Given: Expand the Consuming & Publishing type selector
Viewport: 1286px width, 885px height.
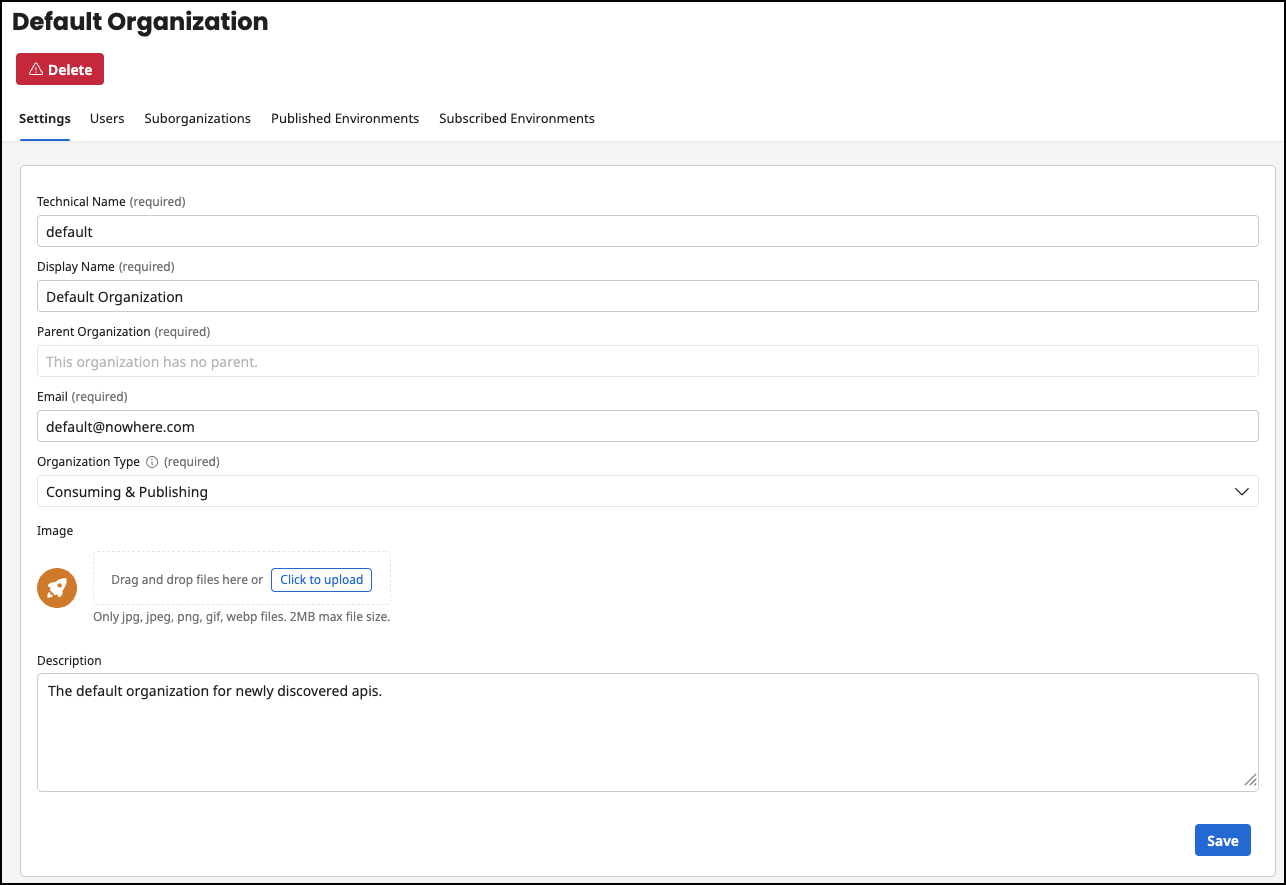Looking at the screenshot, I should click(648, 491).
